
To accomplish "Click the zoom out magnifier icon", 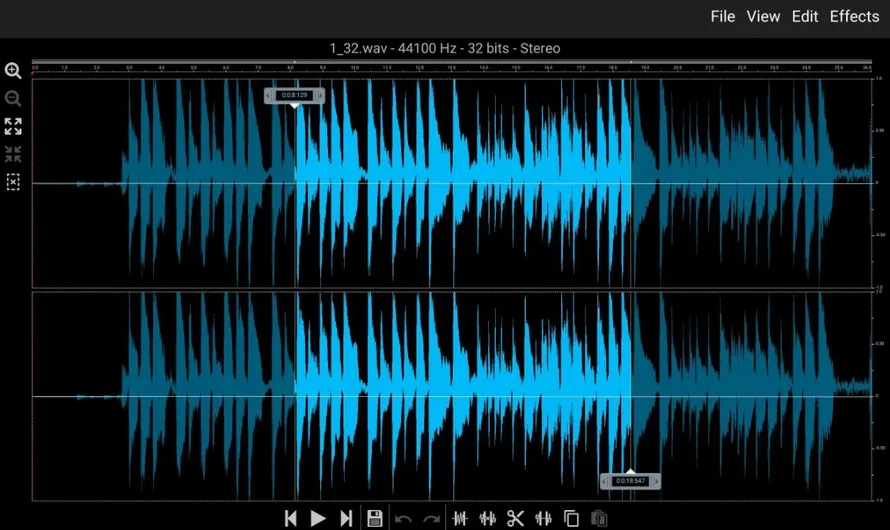I will click(13, 98).
